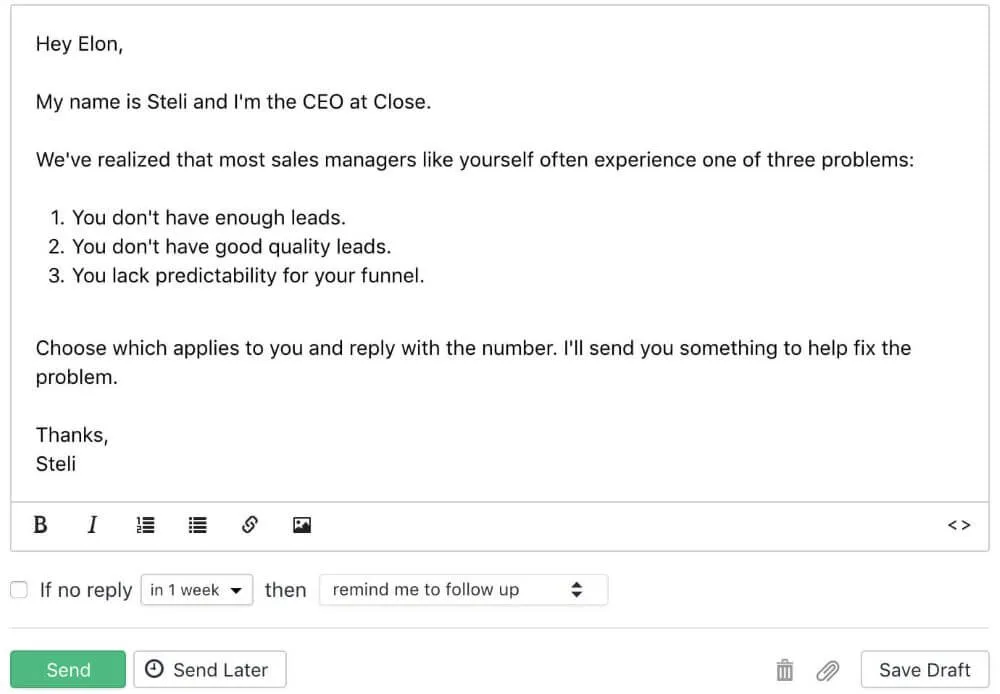Insert a hyperlink using the link icon
The image size is (1000, 694).
[249, 525]
